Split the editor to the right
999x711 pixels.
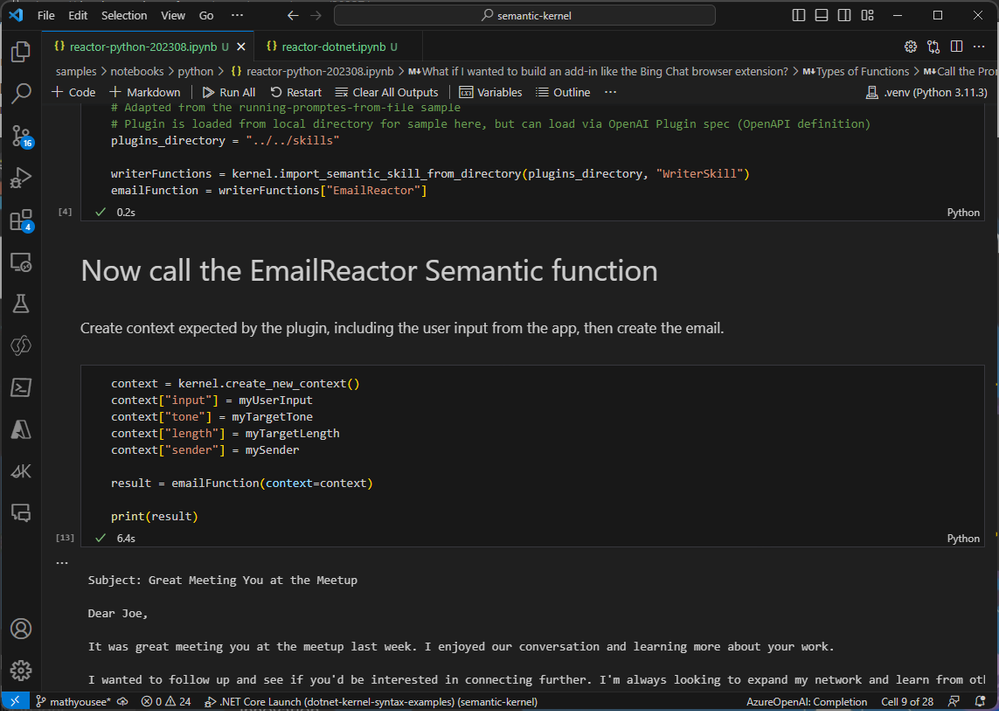(x=956, y=47)
